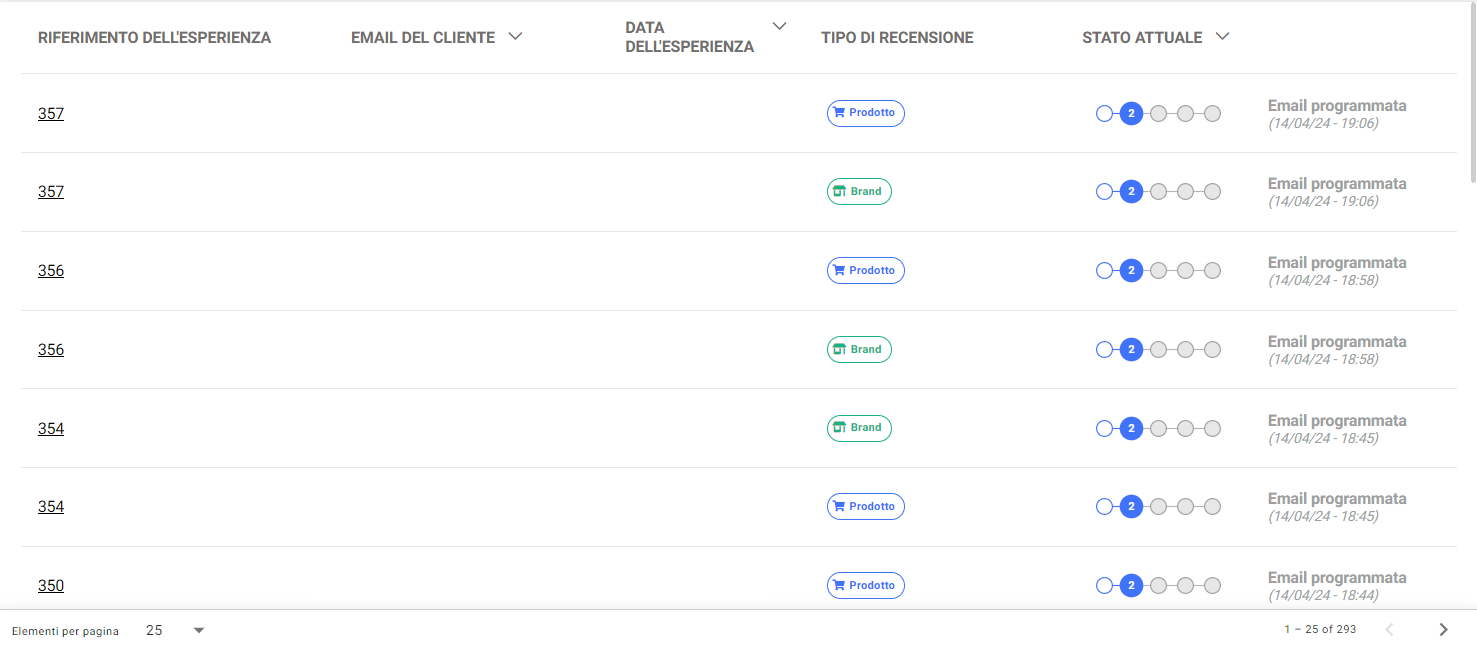This screenshot has width=1477, height=646.
Task: Go to next page with right arrow
Action: tap(1443, 629)
